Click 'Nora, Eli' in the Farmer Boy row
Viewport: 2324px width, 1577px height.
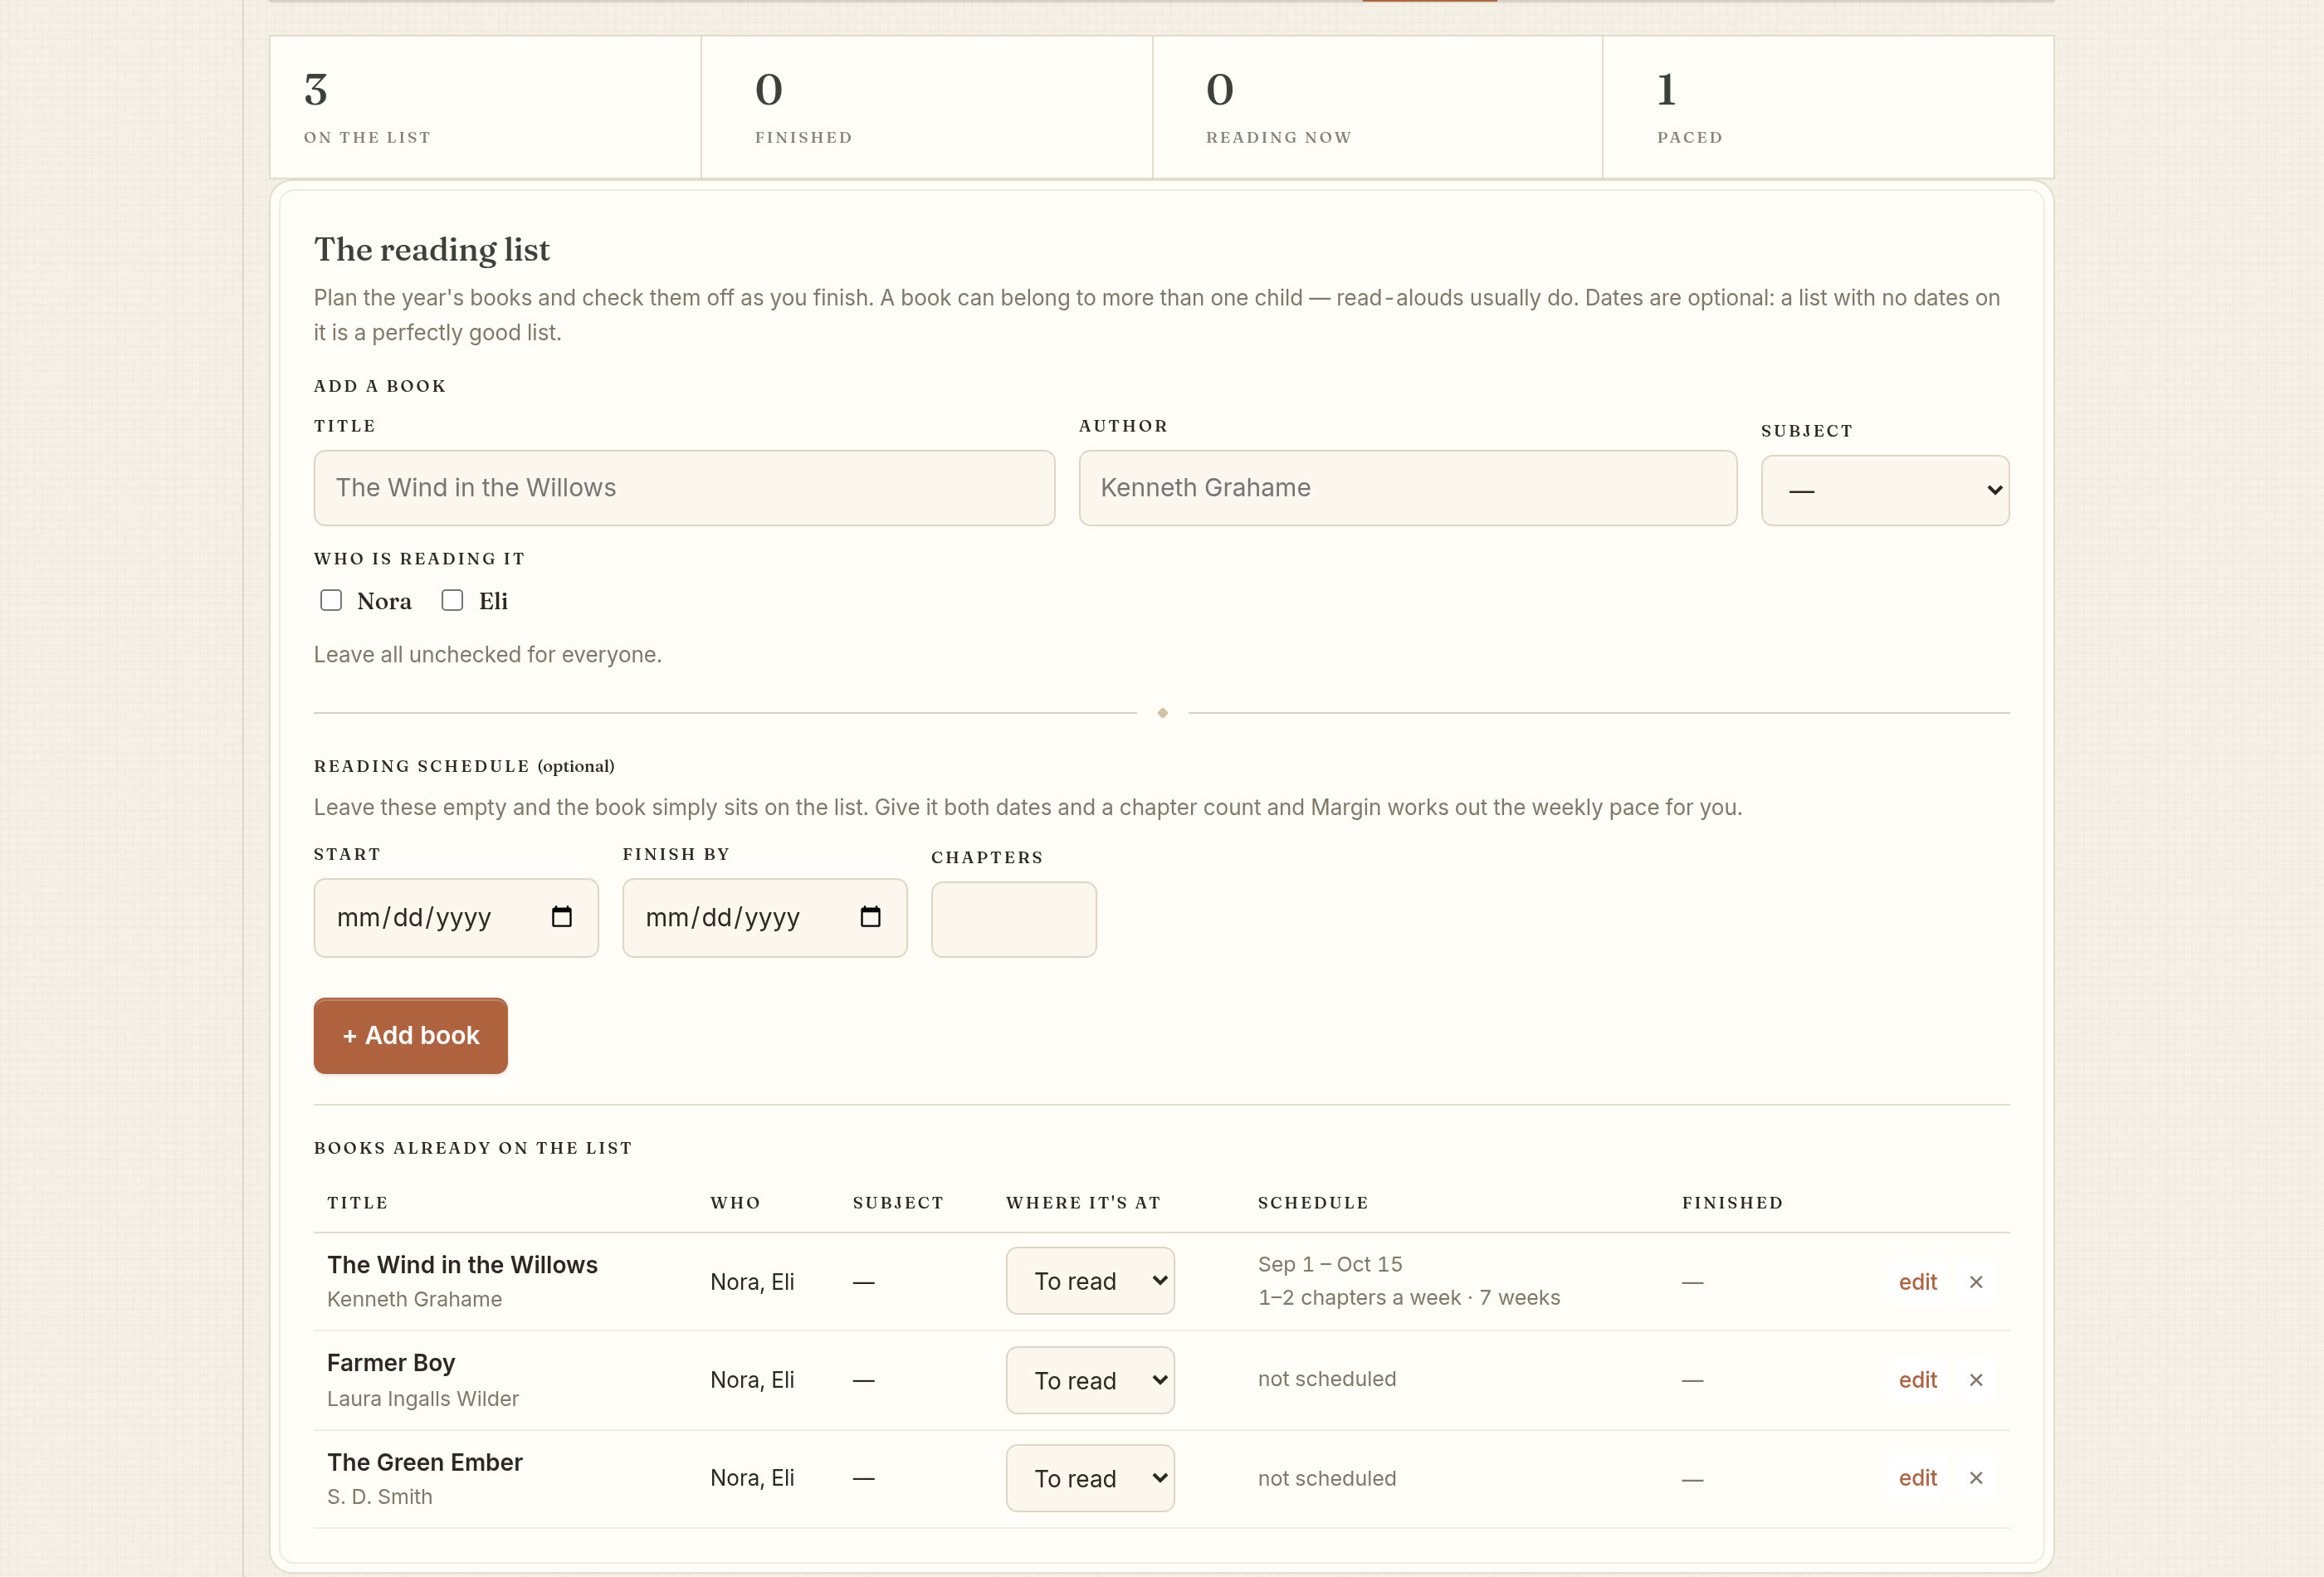pos(752,1380)
